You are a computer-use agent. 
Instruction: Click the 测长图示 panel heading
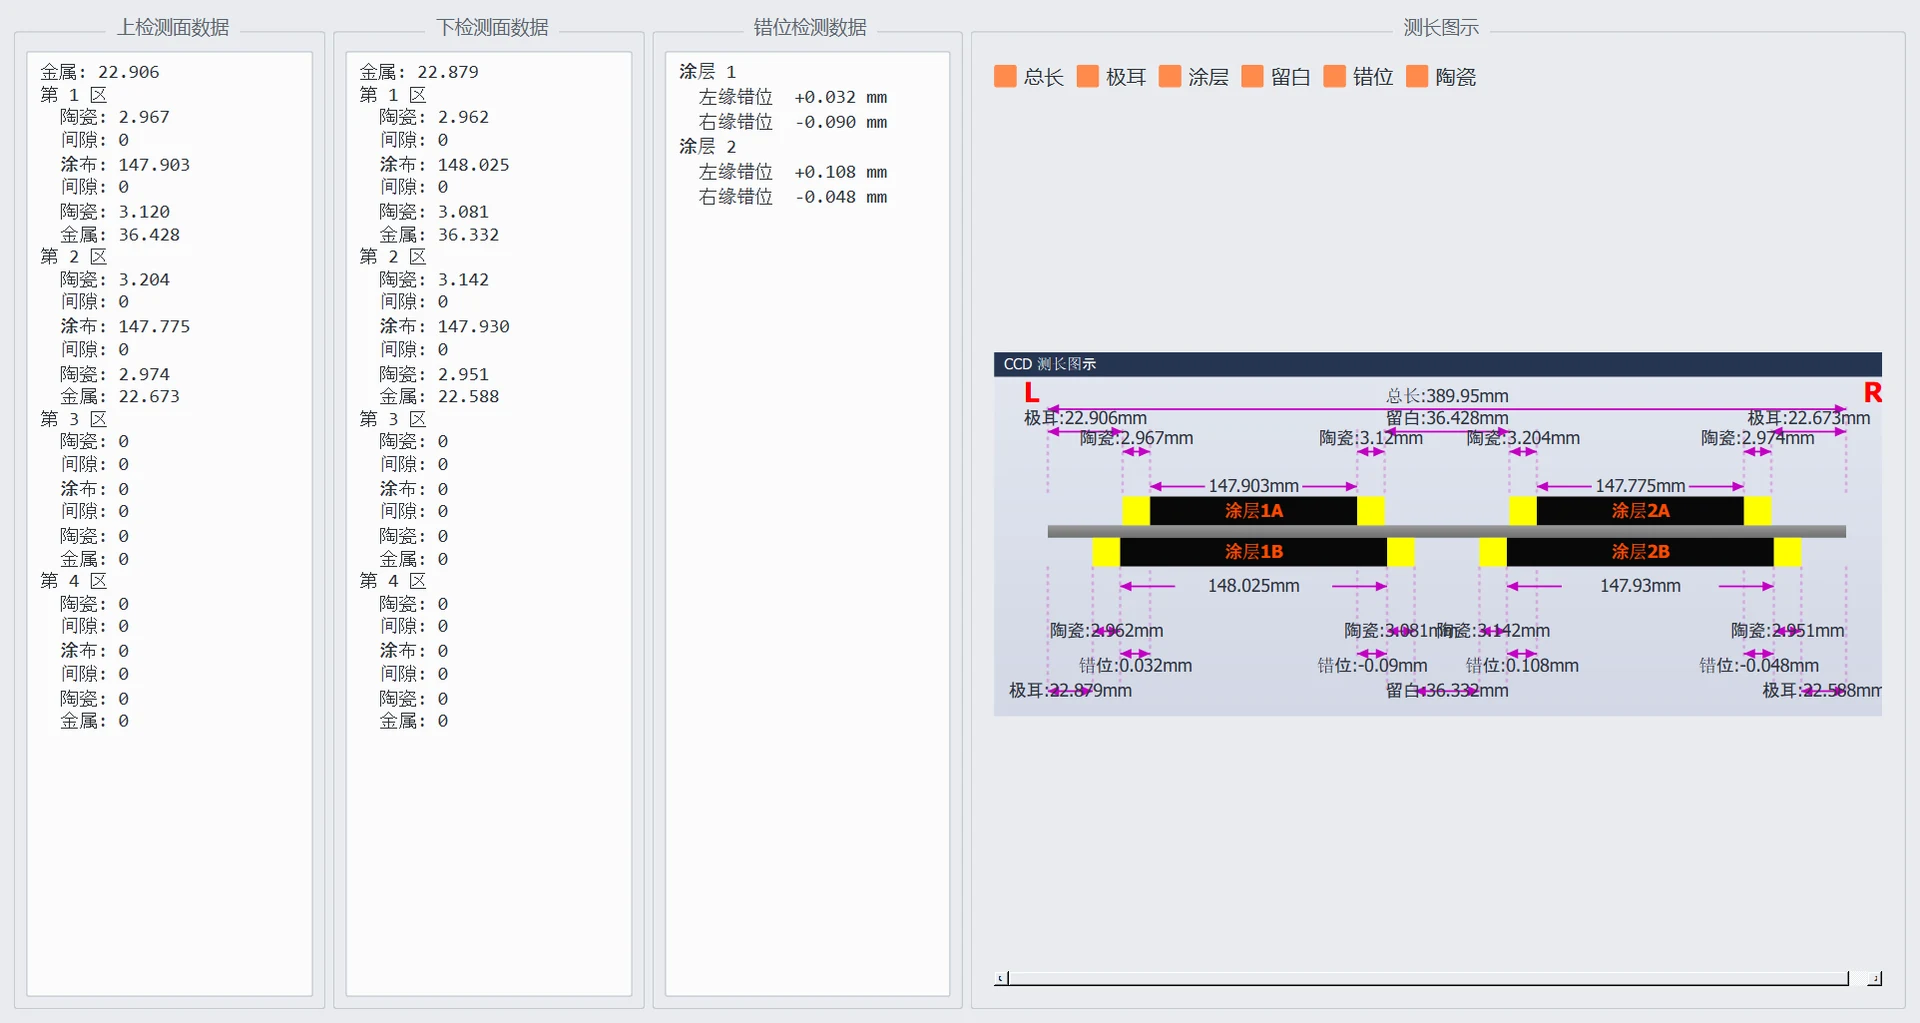(x=1441, y=27)
